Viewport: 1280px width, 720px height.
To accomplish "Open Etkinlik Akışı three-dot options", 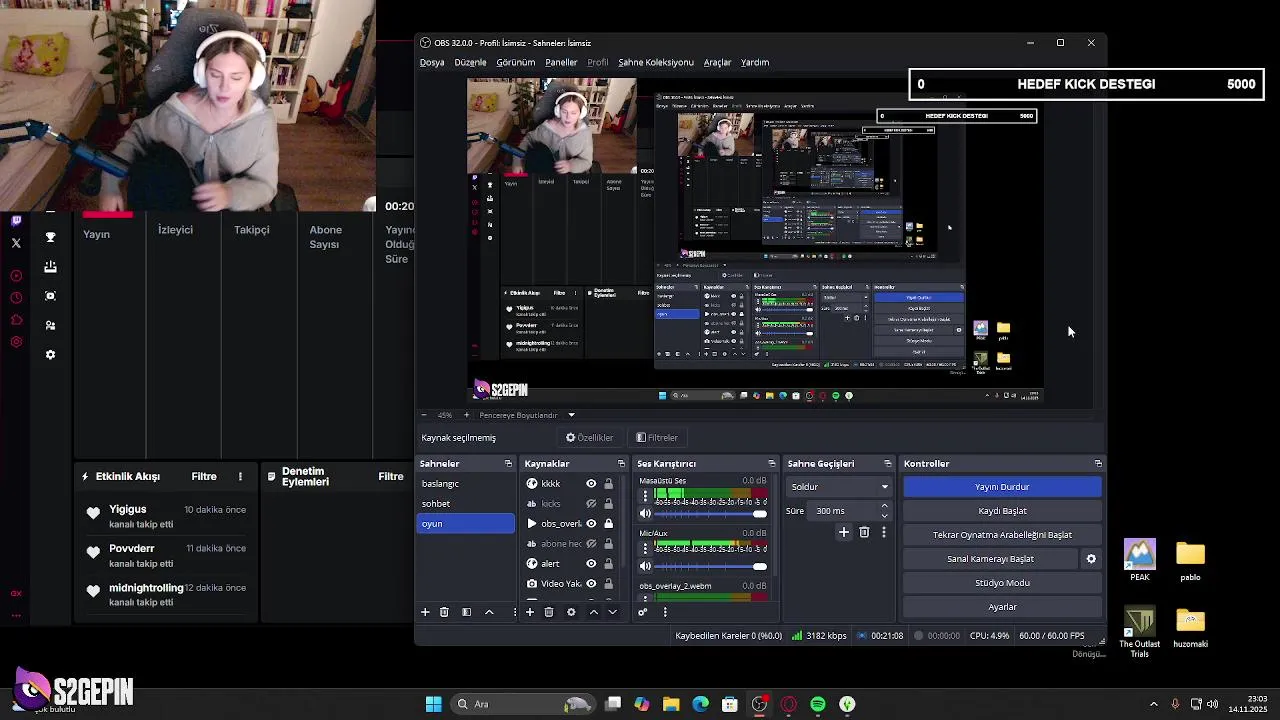I will tap(240, 476).
